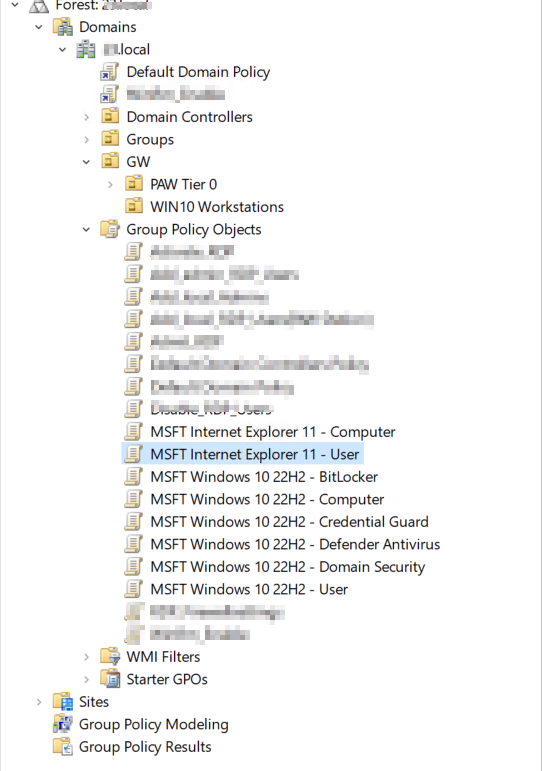Click the Default Domain Policy GPO link icon
The height and width of the screenshot is (771, 542).
(x=109, y=72)
